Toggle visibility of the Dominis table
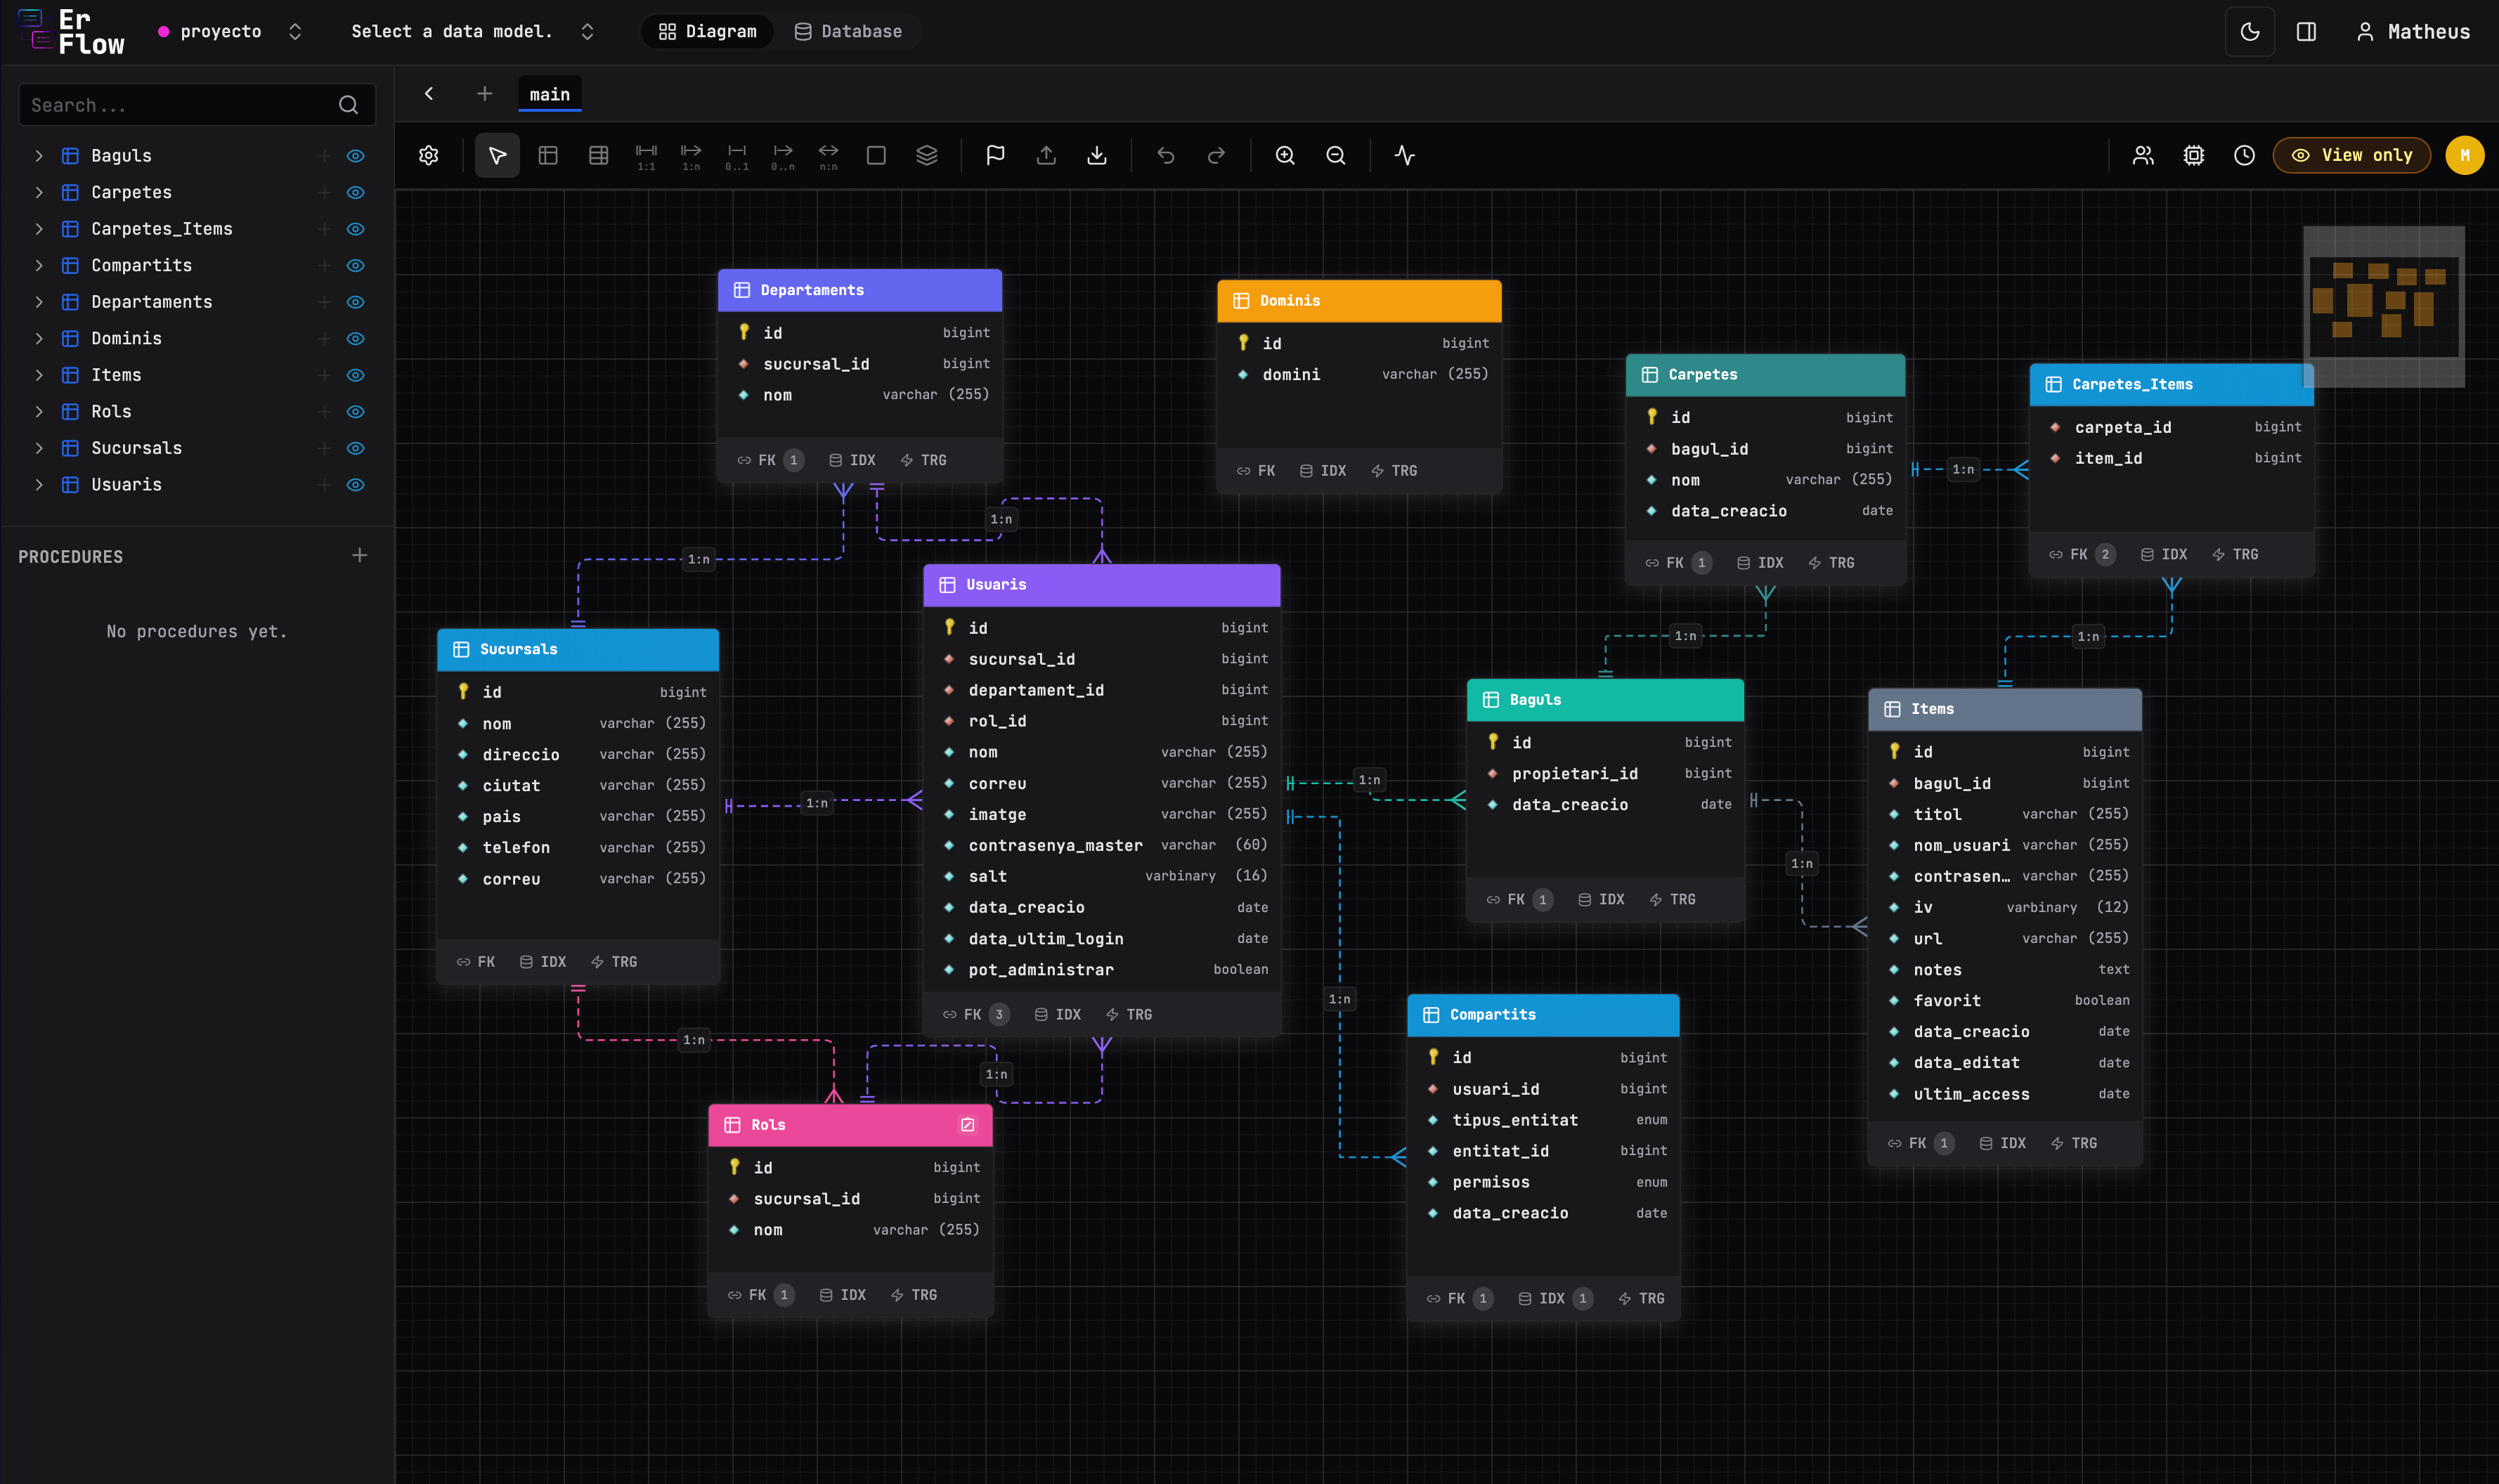 356,338
